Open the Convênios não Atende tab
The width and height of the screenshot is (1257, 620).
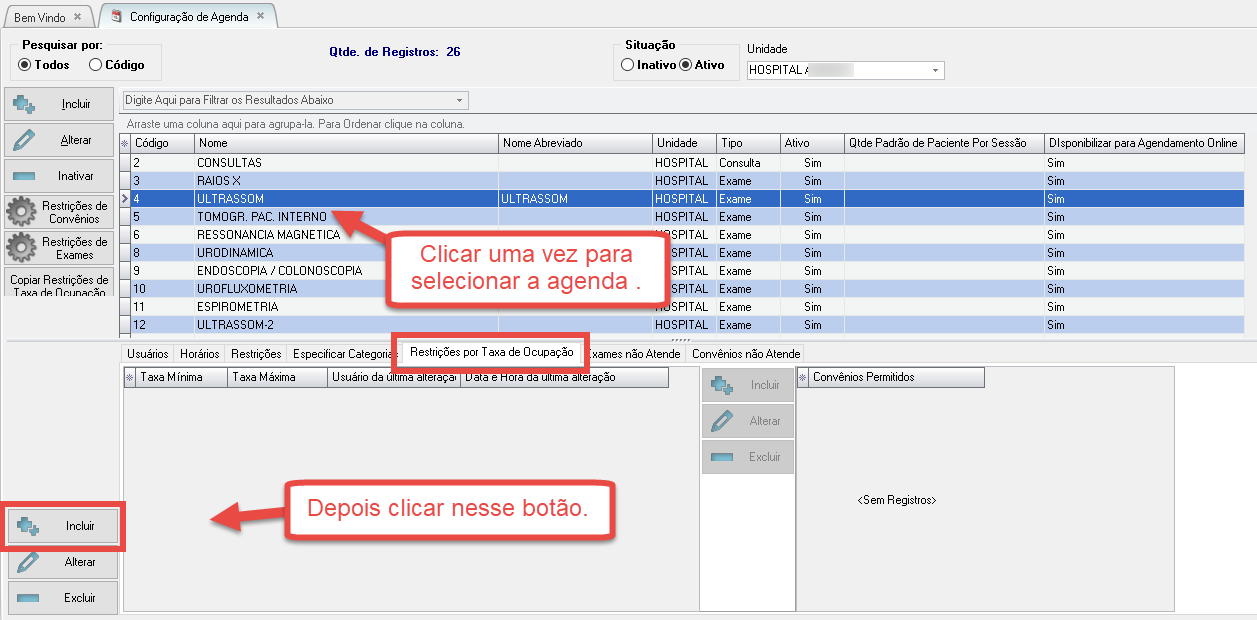pos(746,354)
